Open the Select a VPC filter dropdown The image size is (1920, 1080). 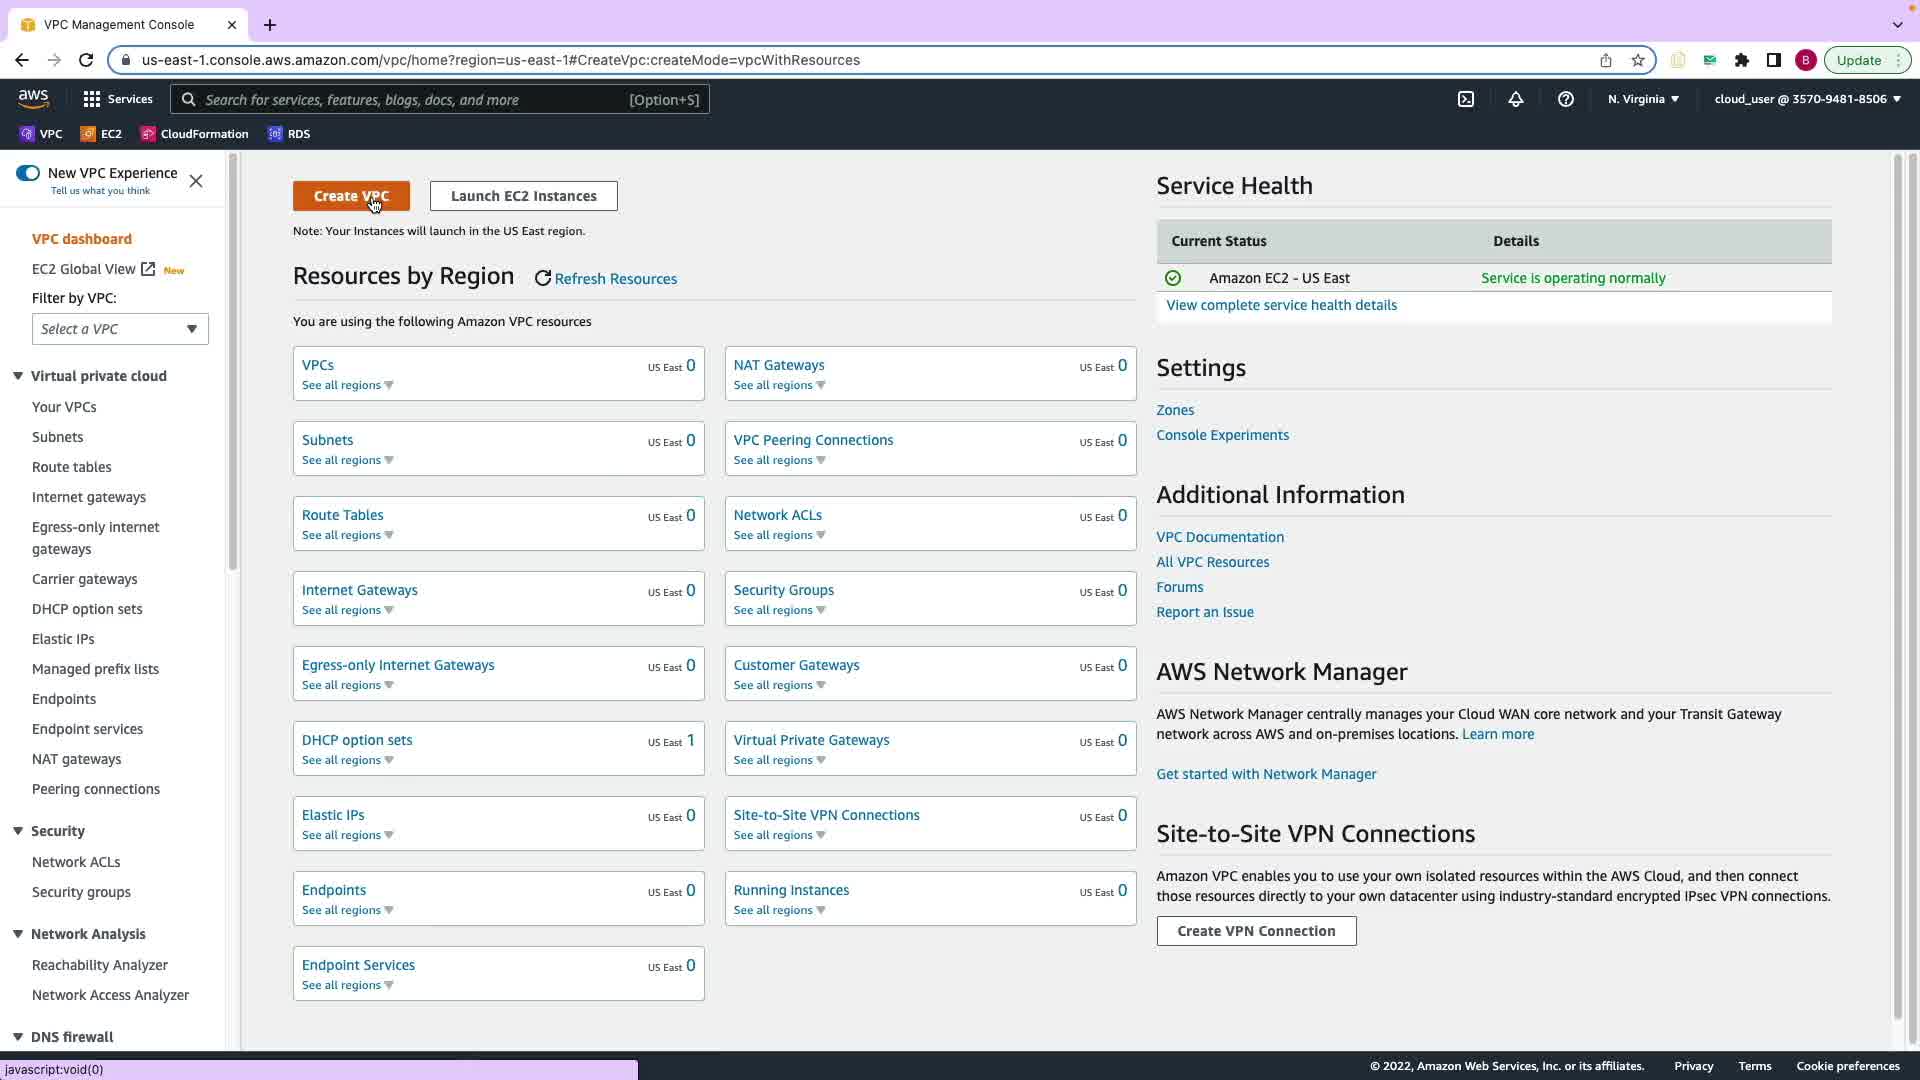click(120, 329)
